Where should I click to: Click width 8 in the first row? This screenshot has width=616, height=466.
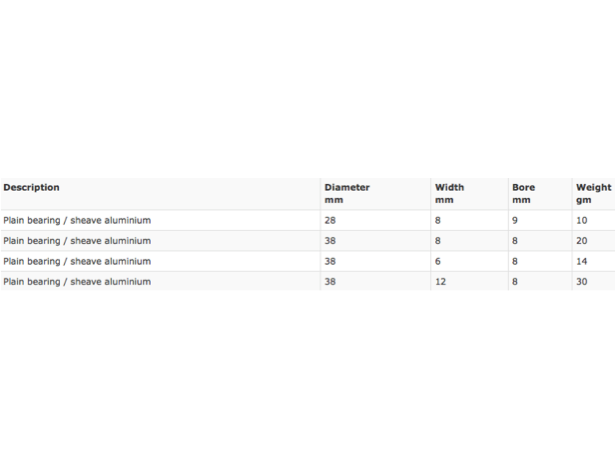coord(438,220)
